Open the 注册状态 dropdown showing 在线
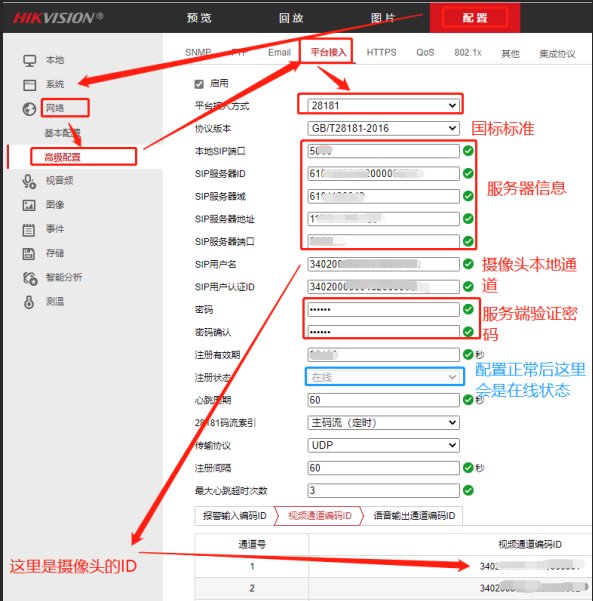Screen dimensions: 593x601 click(x=385, y=377)
